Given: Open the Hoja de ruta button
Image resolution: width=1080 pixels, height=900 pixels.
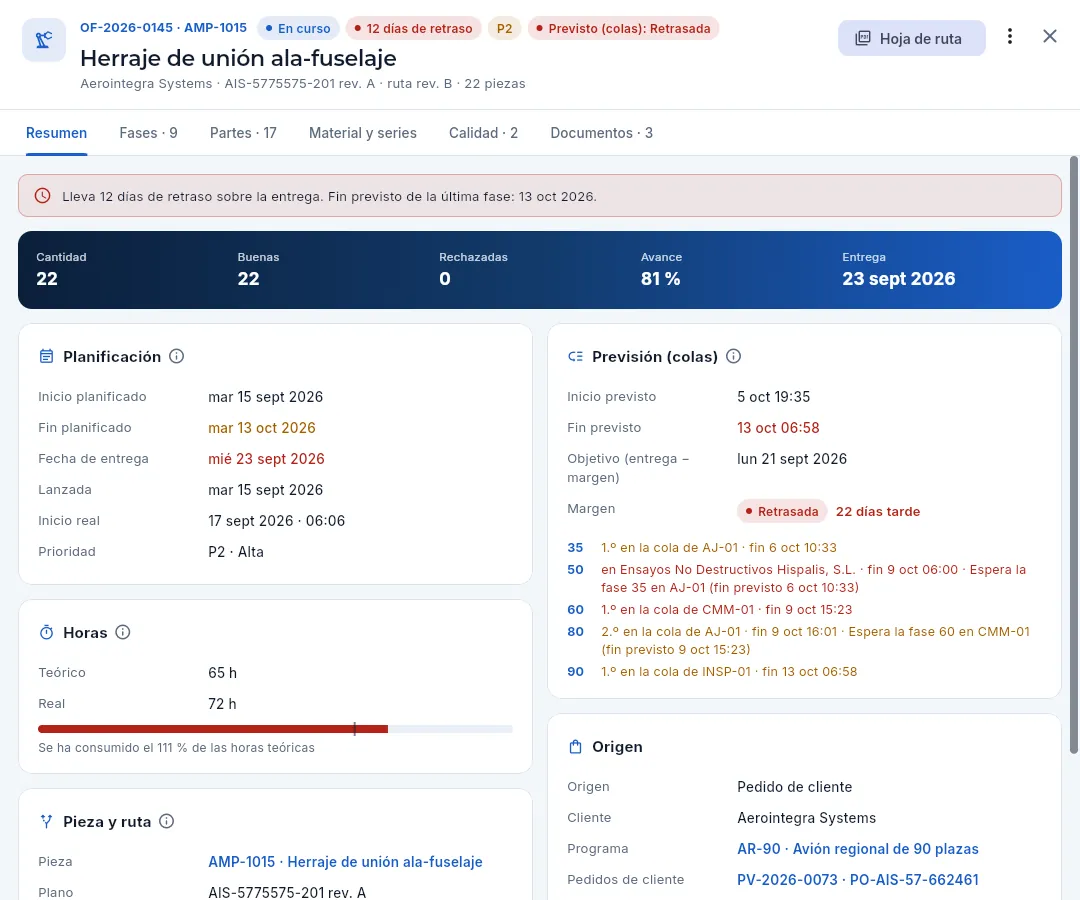Looking at the screenshot, I should click(x=911, y=39).
